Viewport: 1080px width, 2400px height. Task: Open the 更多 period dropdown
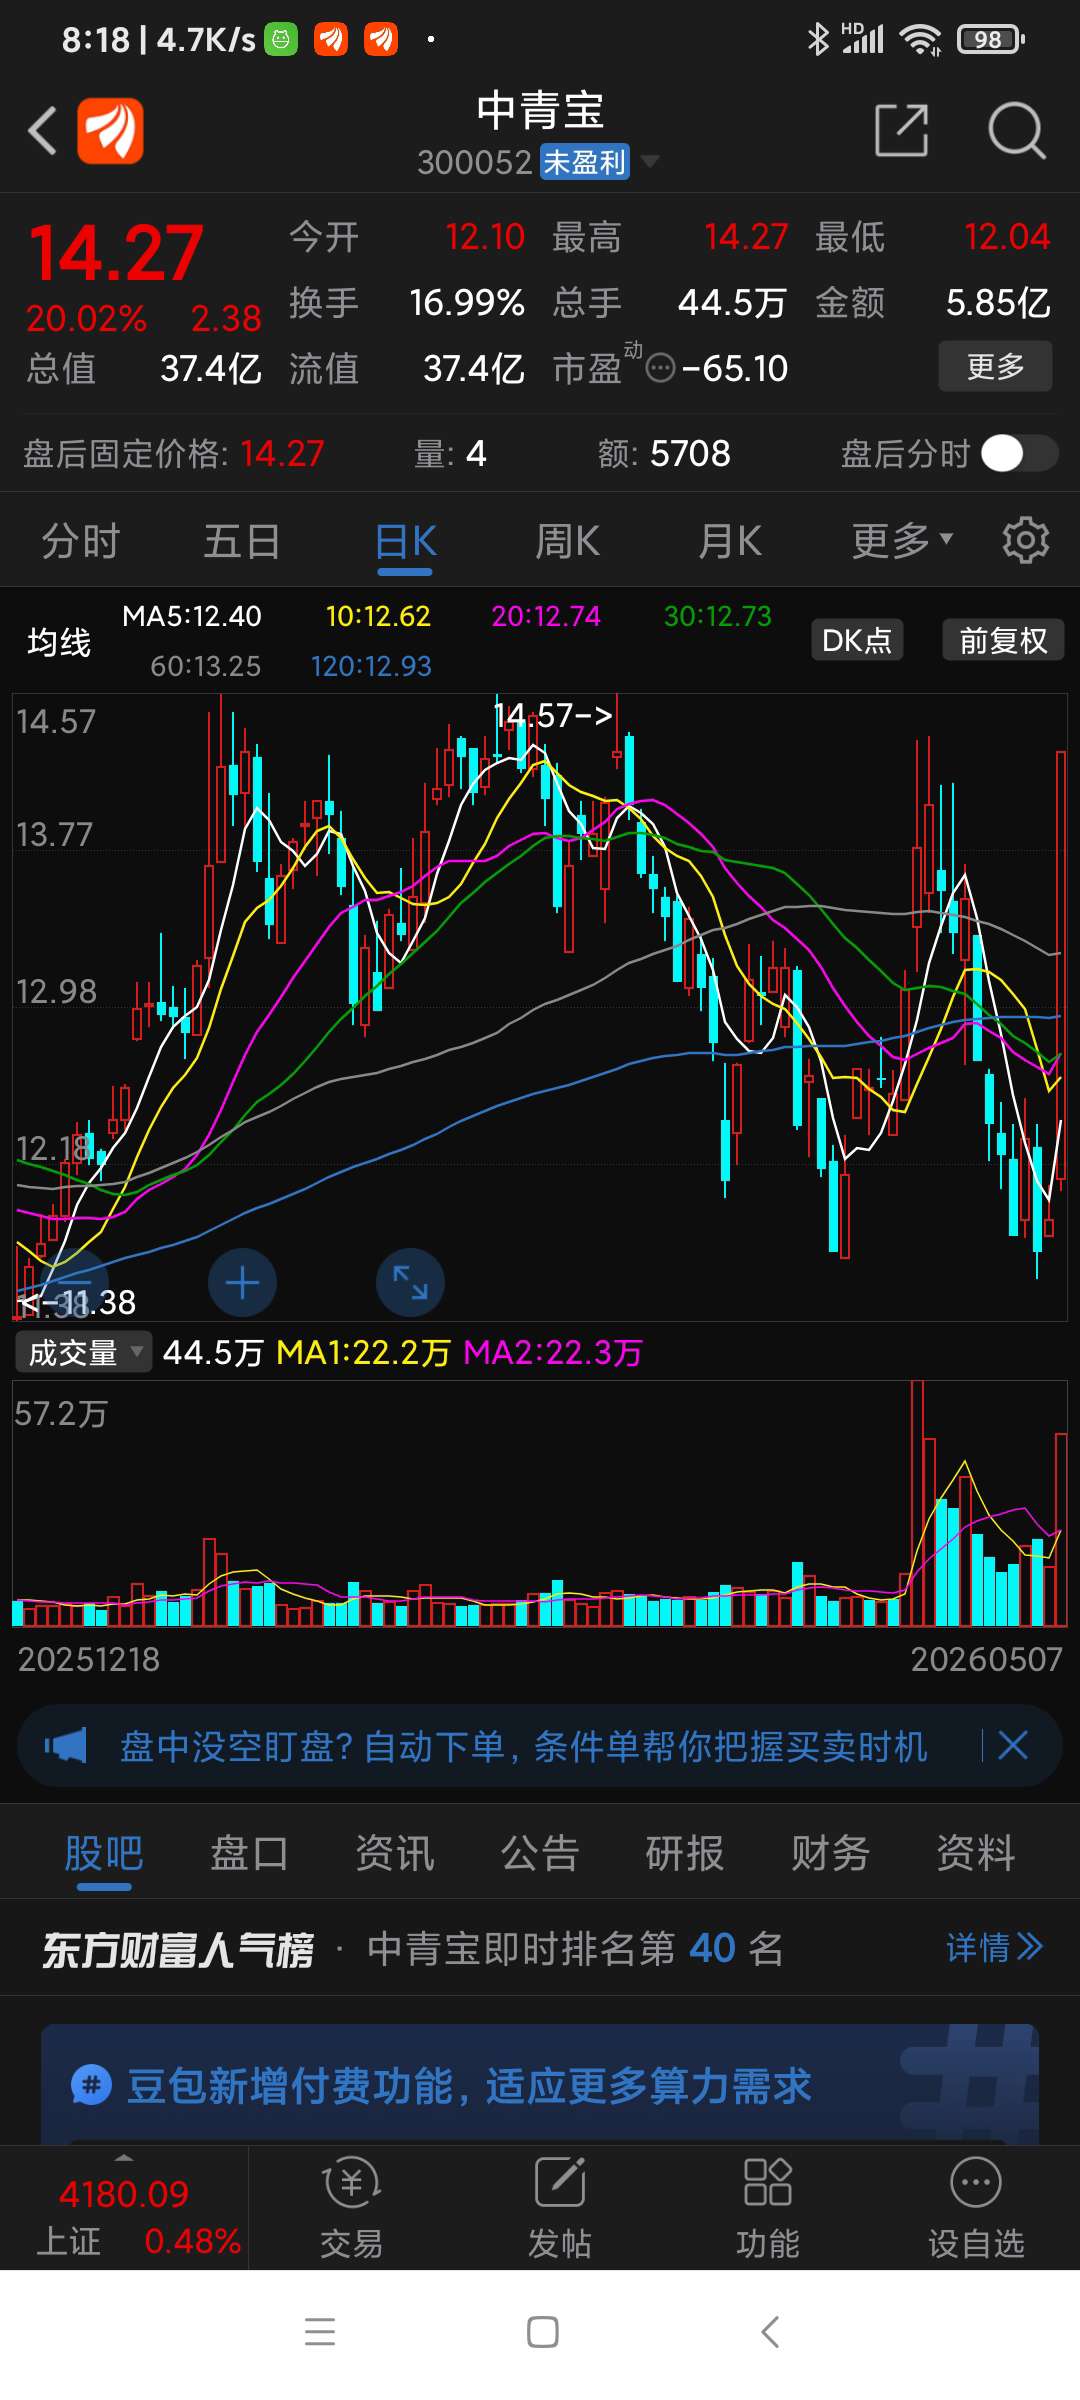(x=902, y=541)
